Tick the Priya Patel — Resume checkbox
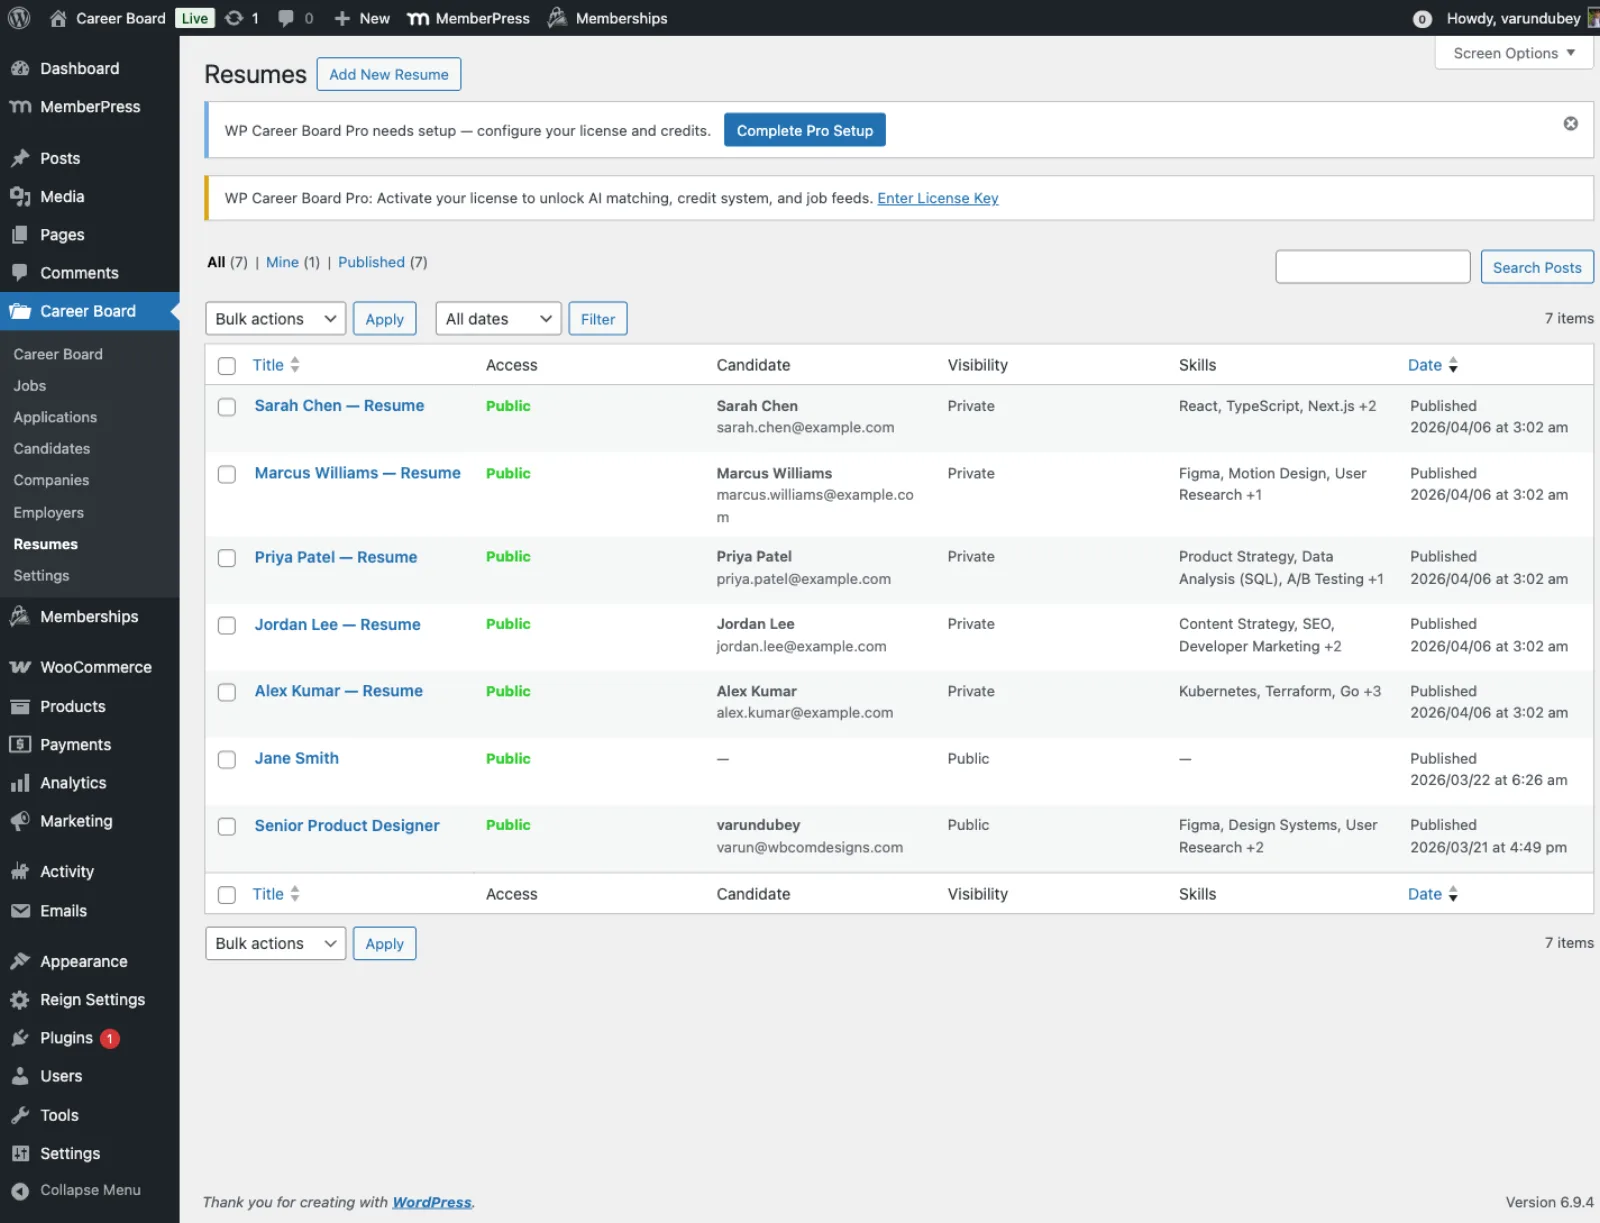Image resolution: width=1600 pixels, height=1223 pixels. (227, 558)
